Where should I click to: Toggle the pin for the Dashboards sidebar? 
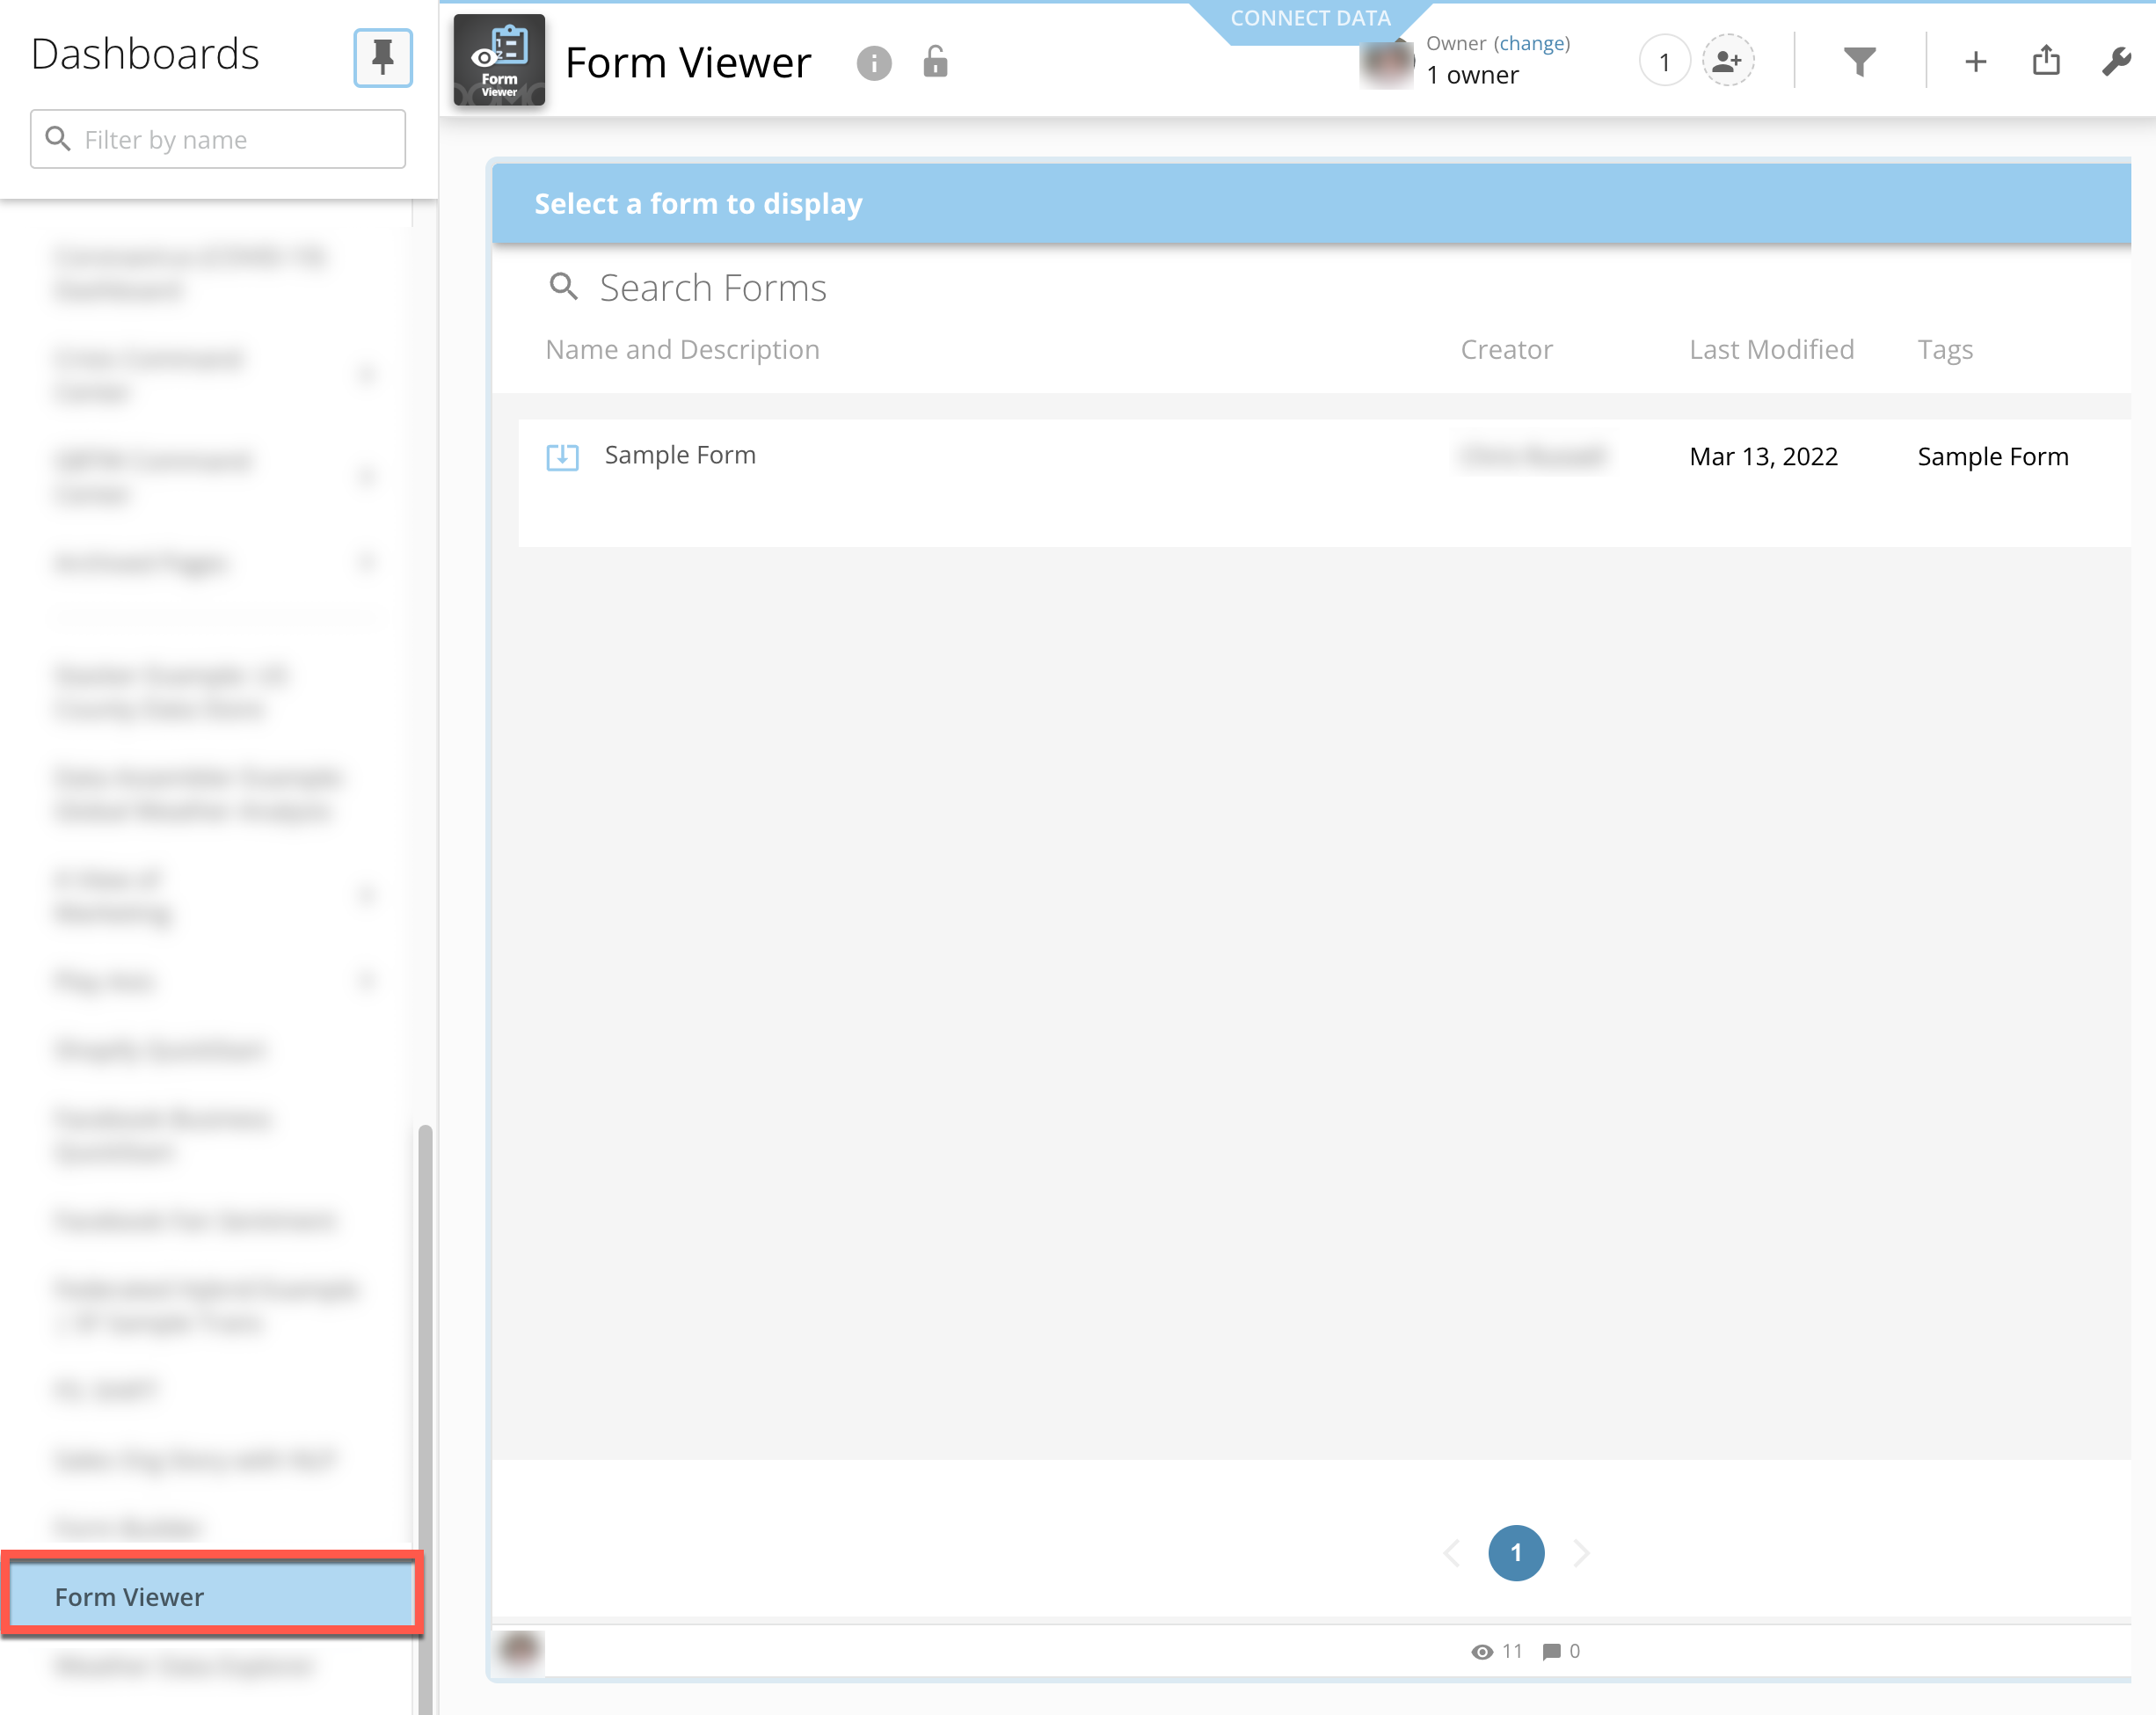click(x=383, y=58)
